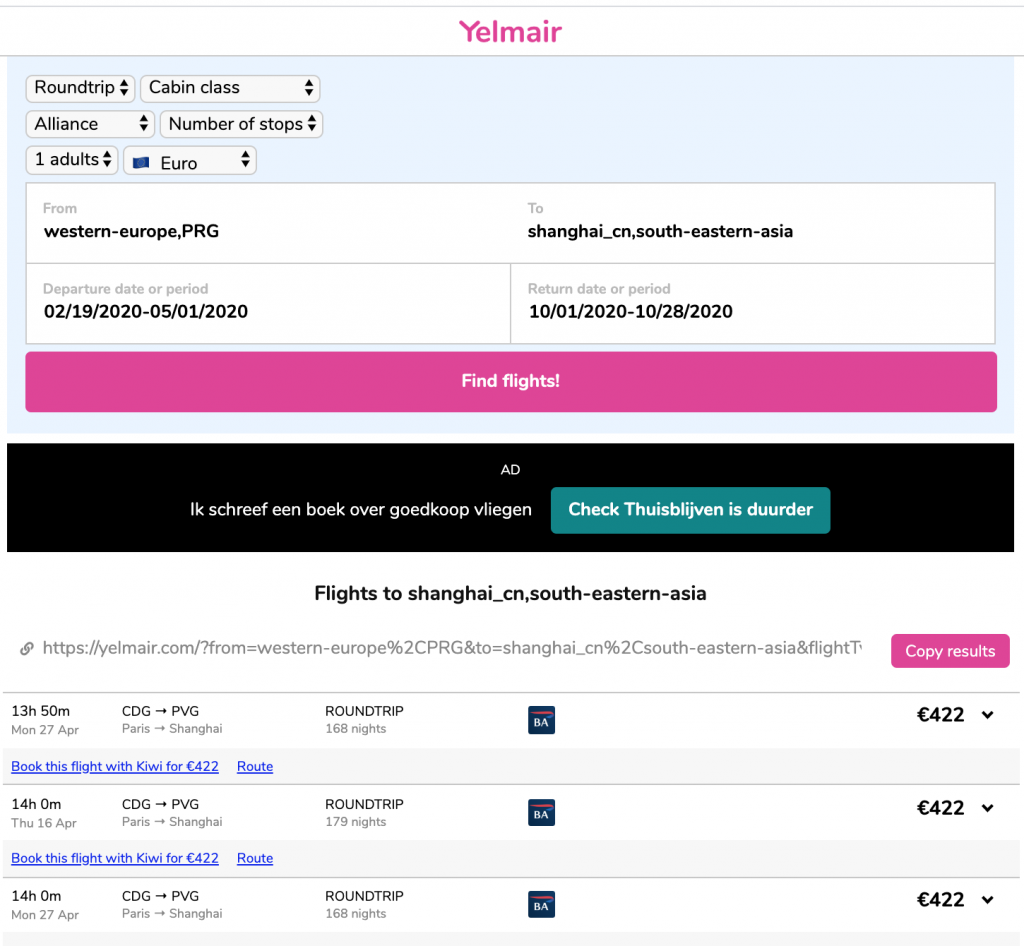Click Book this flight link under Thu 16 Apr flight
The image size is (1024, 946).
tap(115, 859)
